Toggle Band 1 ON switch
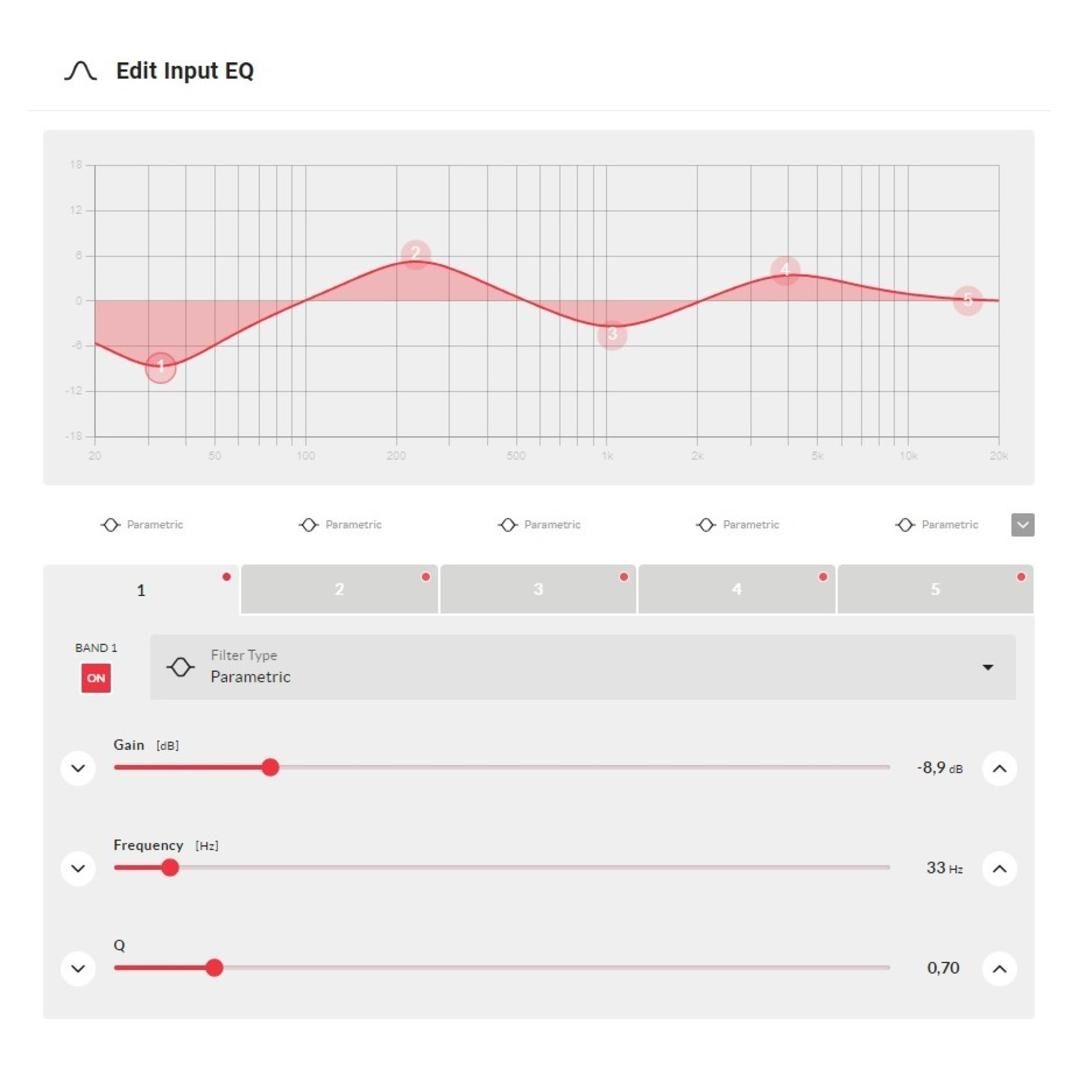 [x=96, y=678]
